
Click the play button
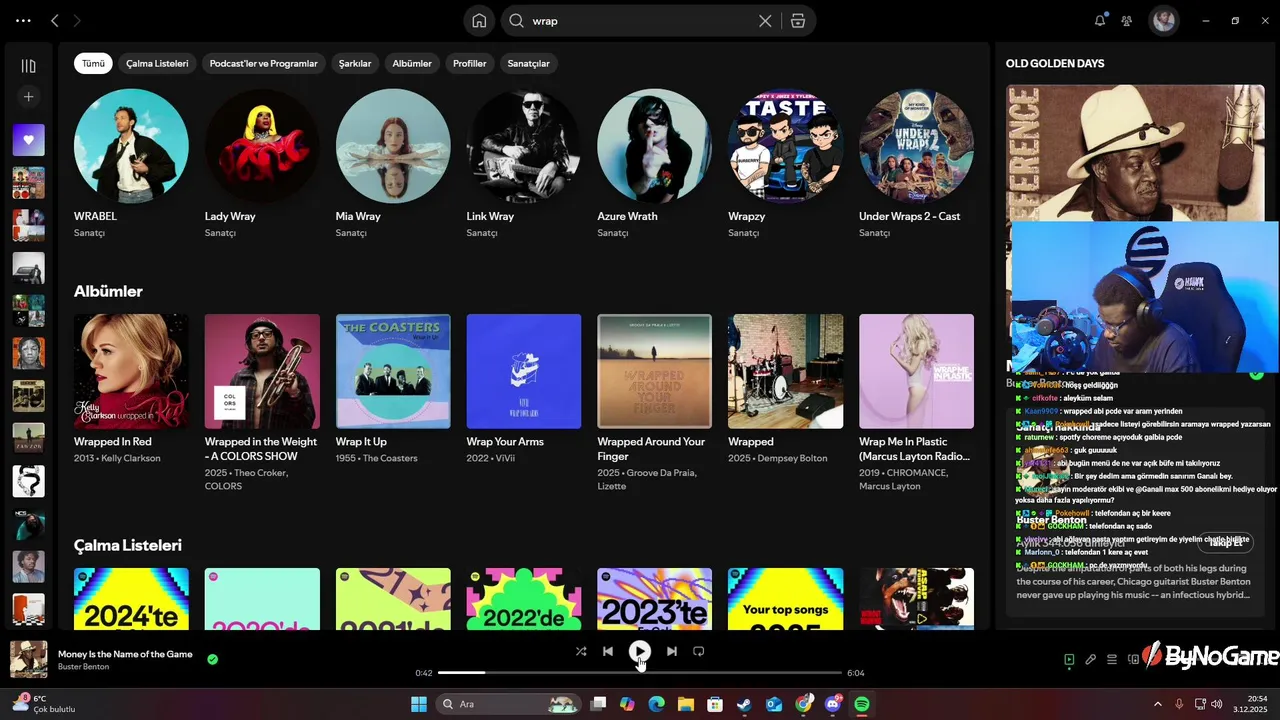[x=640, y=651]
